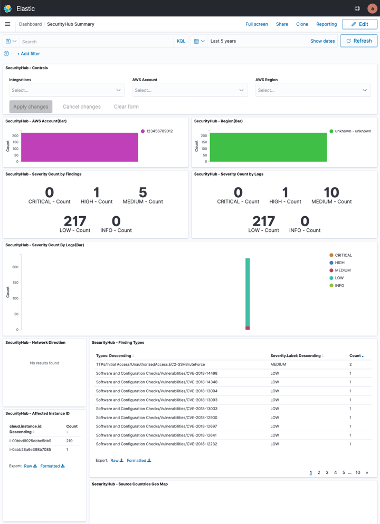Click Clone in dashboard top menu
380x524 pixels.
pyautogui.click(x=302, y=24)
